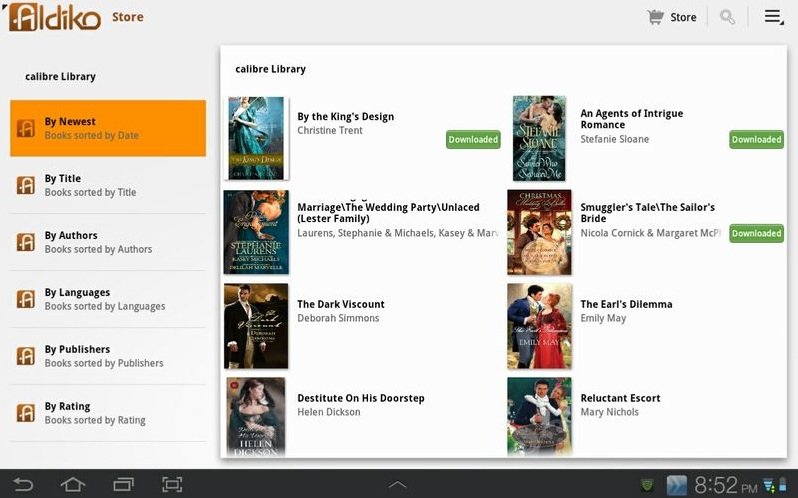Select Smuggler's Tale\The Sailor's Bride title
798x498 pixels.
(x=647, y=213)
